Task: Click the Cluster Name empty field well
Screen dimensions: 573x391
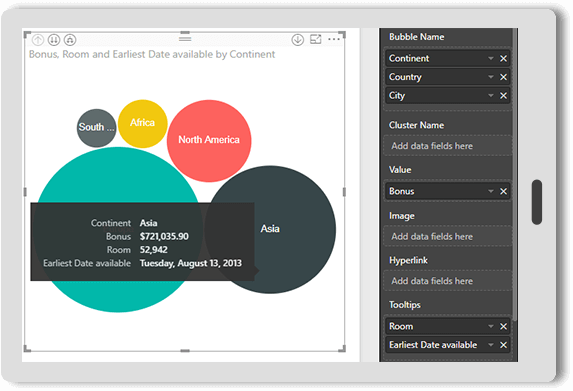Action: pyautogui.click(x=447, y=146)
